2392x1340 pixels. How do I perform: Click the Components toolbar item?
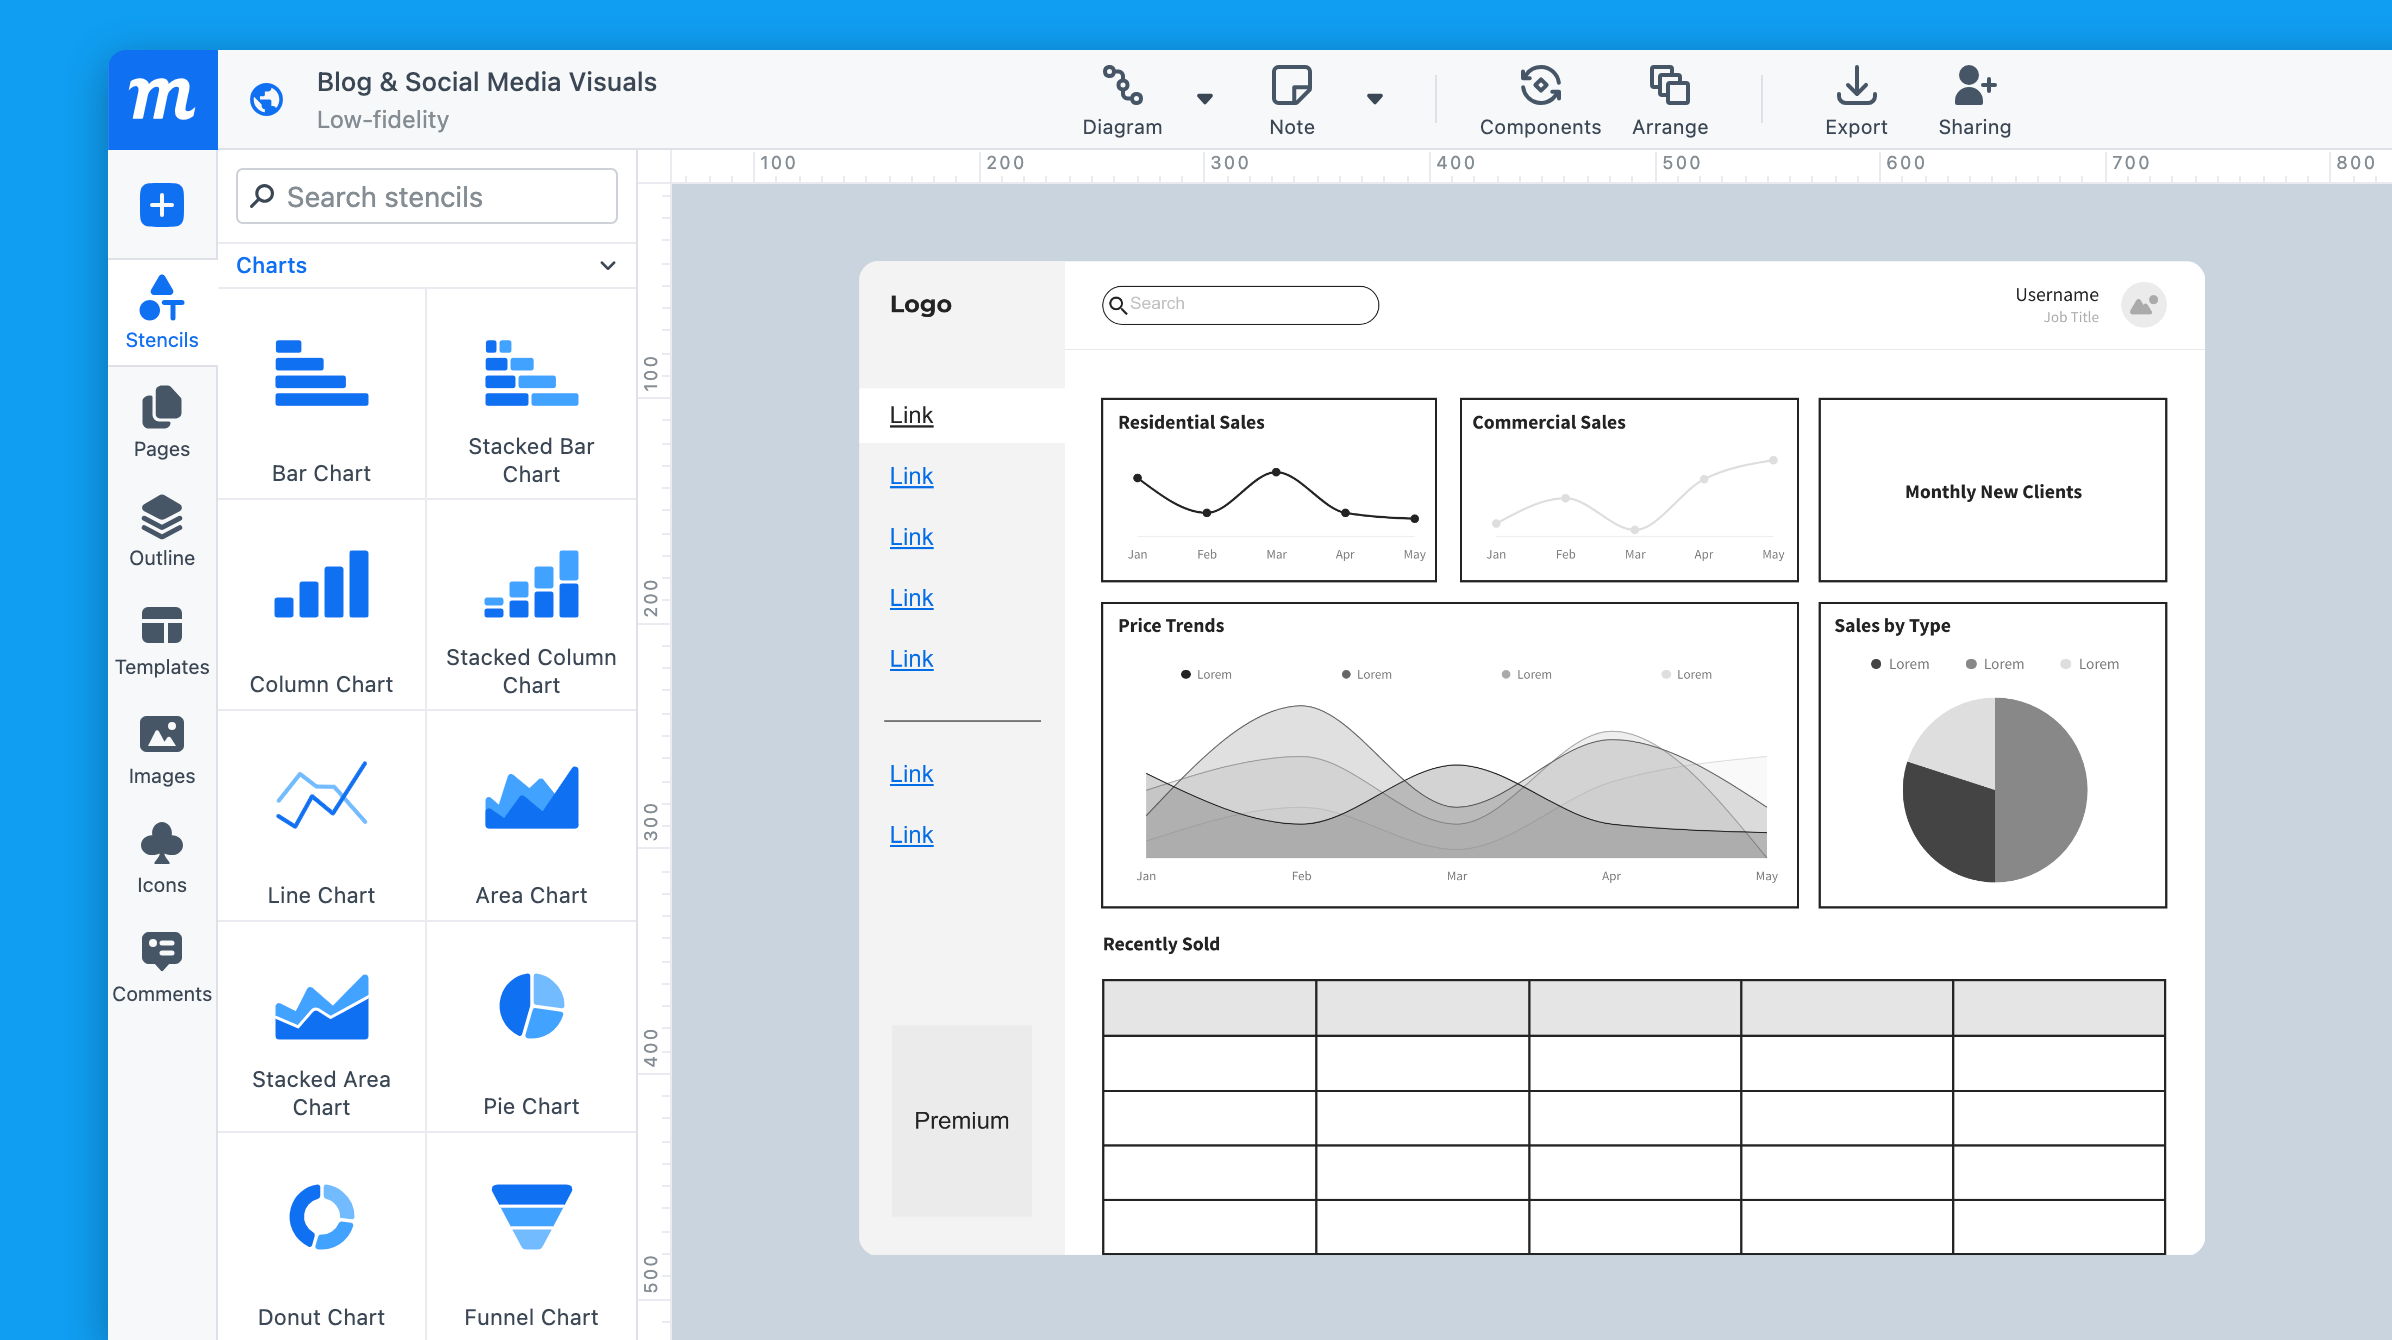pyautogui.click(x=1539, y=99)
